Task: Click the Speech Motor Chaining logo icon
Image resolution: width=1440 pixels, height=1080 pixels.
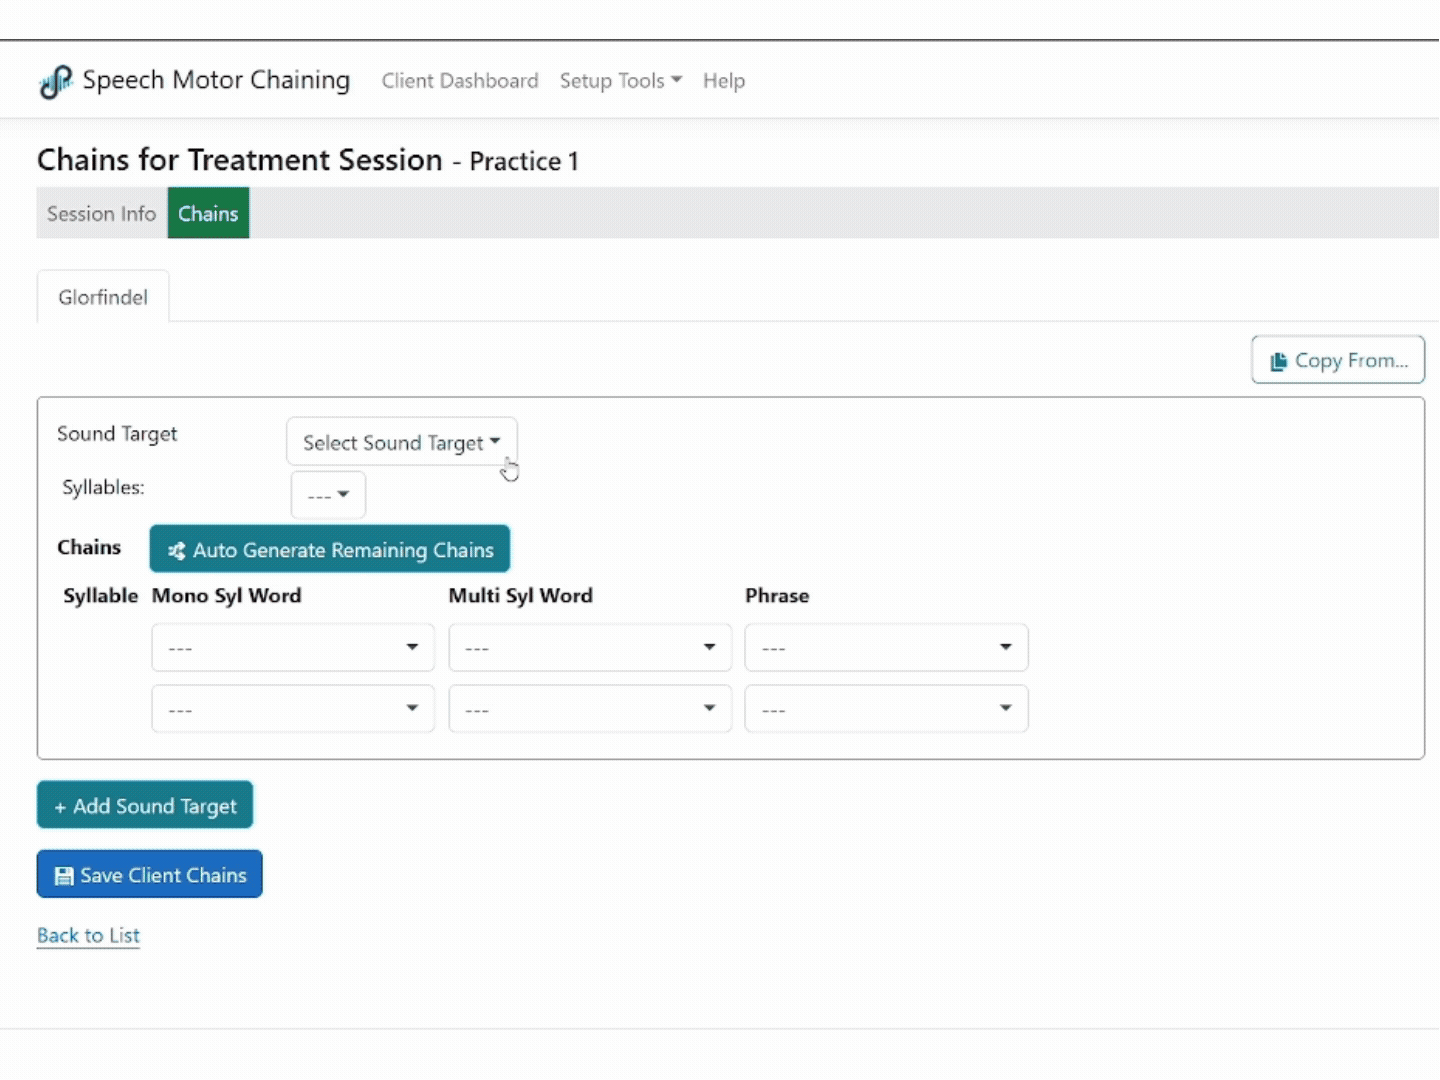Action: coord(56,81)
